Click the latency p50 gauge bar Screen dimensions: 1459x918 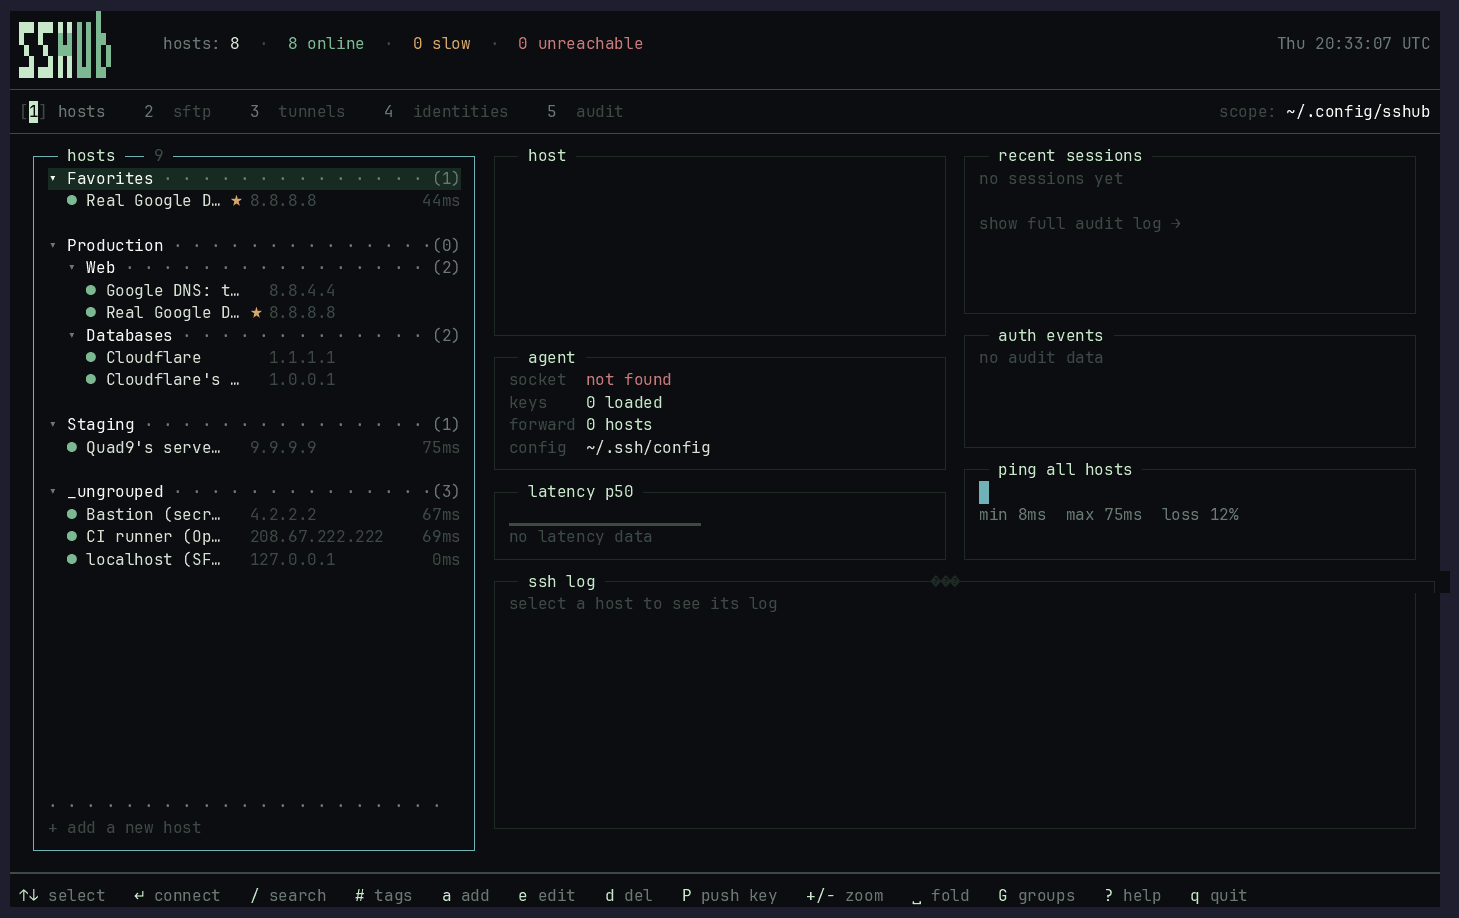coord(605,523)
